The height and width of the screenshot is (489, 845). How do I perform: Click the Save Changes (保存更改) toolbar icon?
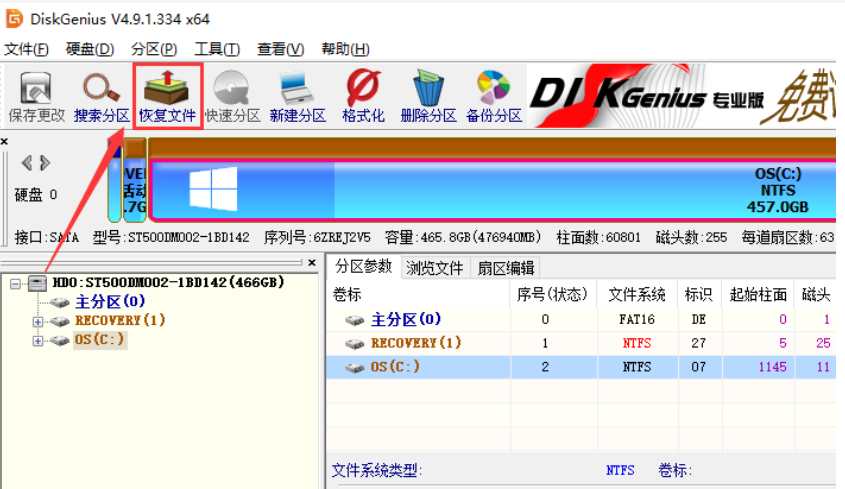pos(36,98)
